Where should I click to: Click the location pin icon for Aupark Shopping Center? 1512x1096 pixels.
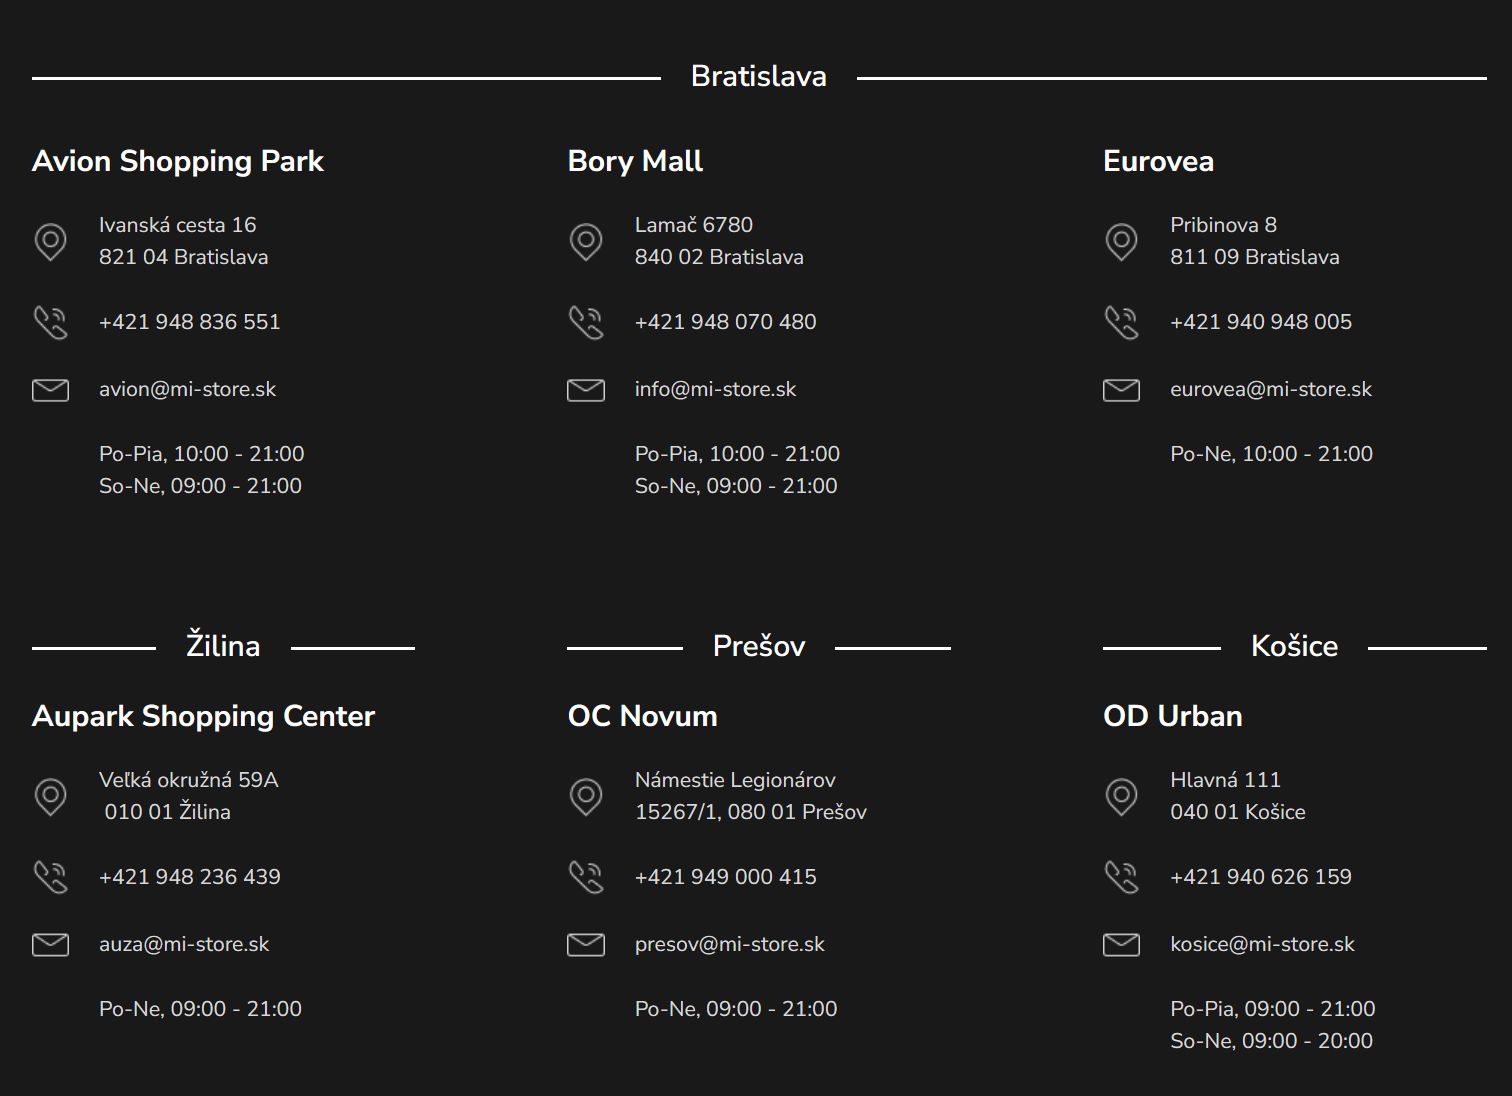click(50, 796)
